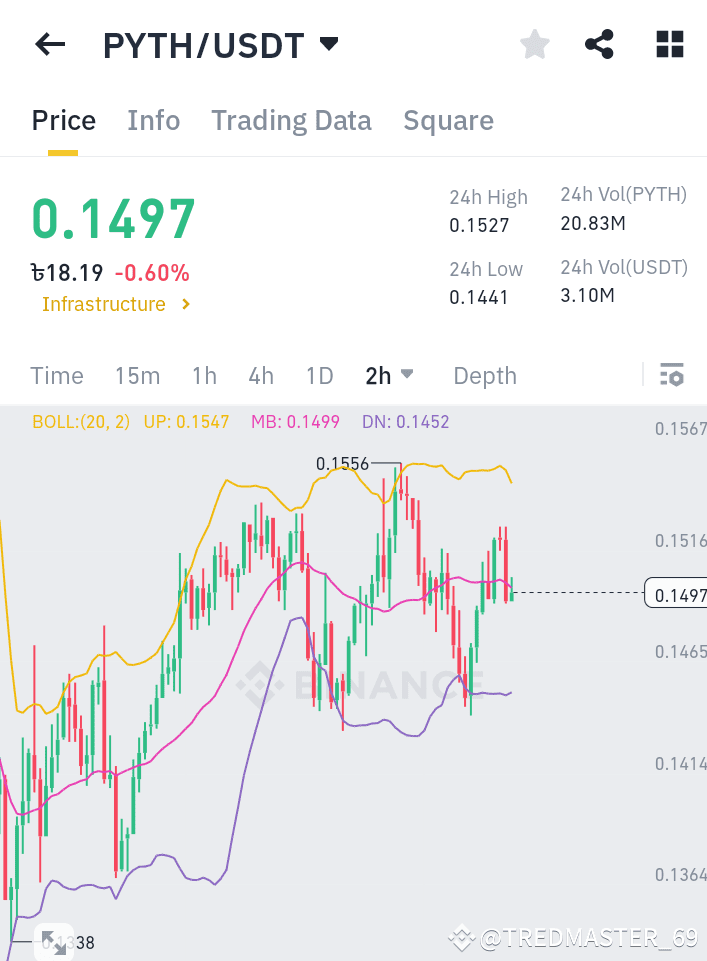Screen dimensions: 707x961
Task: Open the share icon for this pair
Action: (x=599, y=44)
